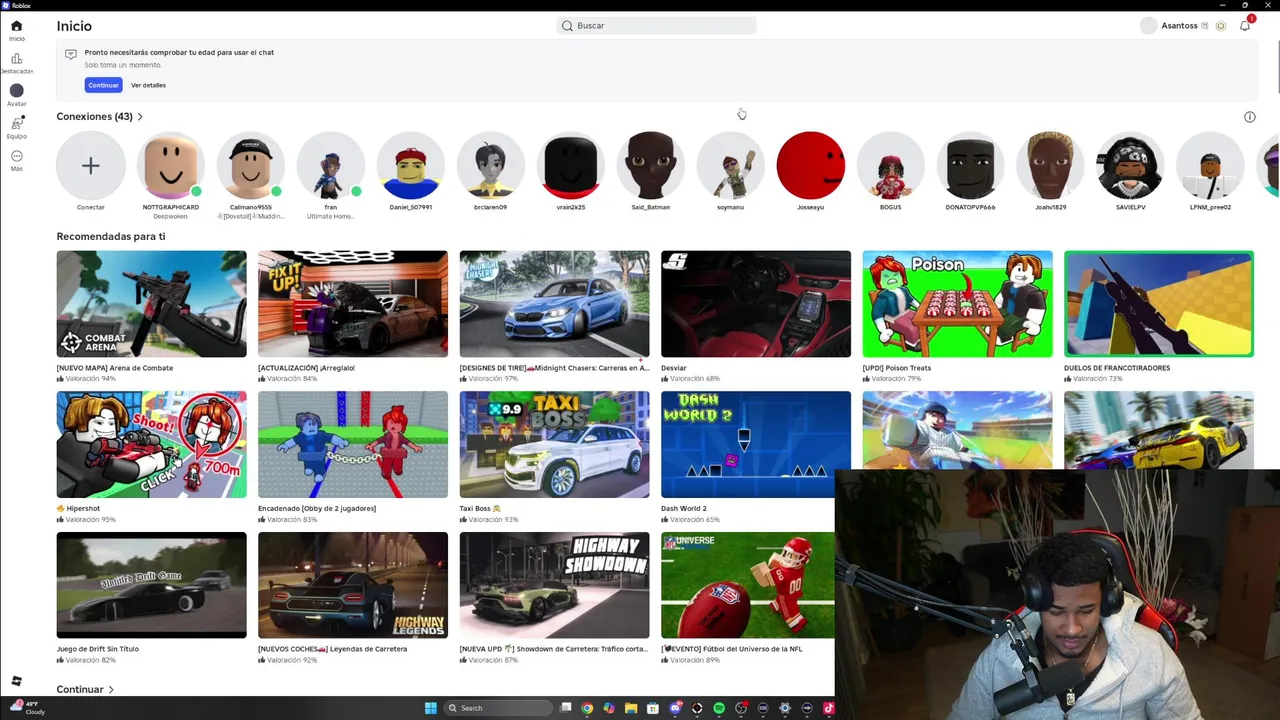
Task: Open the Equipo sidebar item
Action: [x=16, y=123]
